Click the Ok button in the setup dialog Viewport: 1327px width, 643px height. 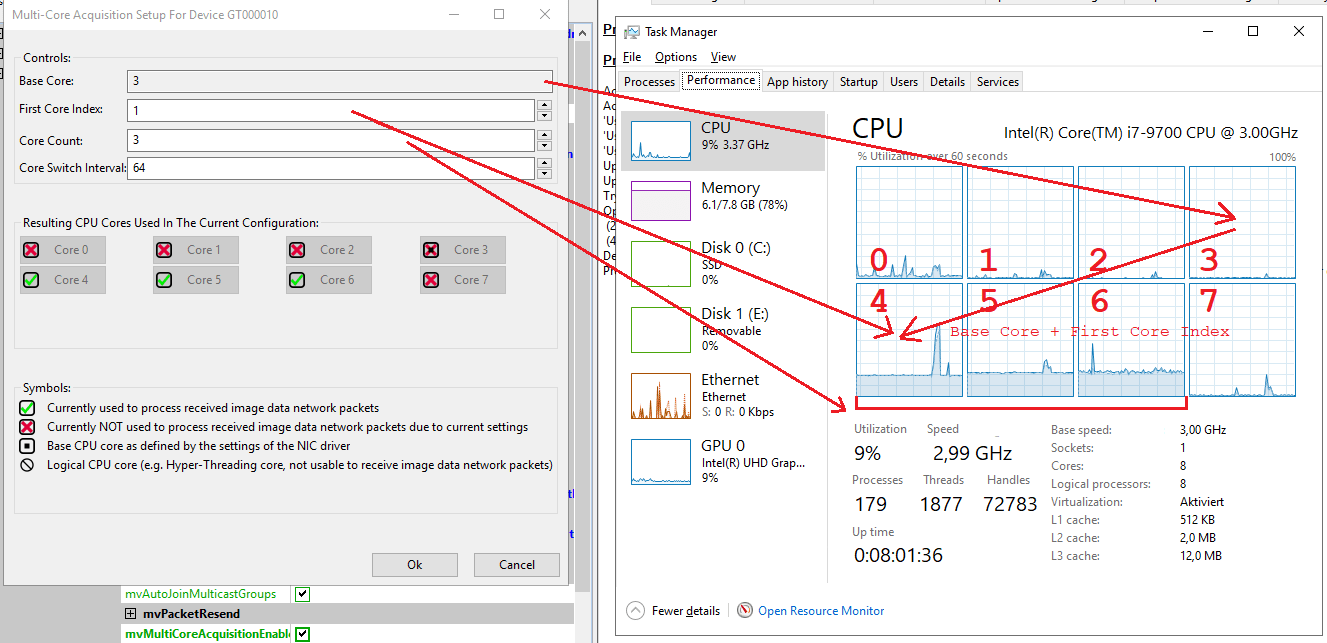[414, 564]
